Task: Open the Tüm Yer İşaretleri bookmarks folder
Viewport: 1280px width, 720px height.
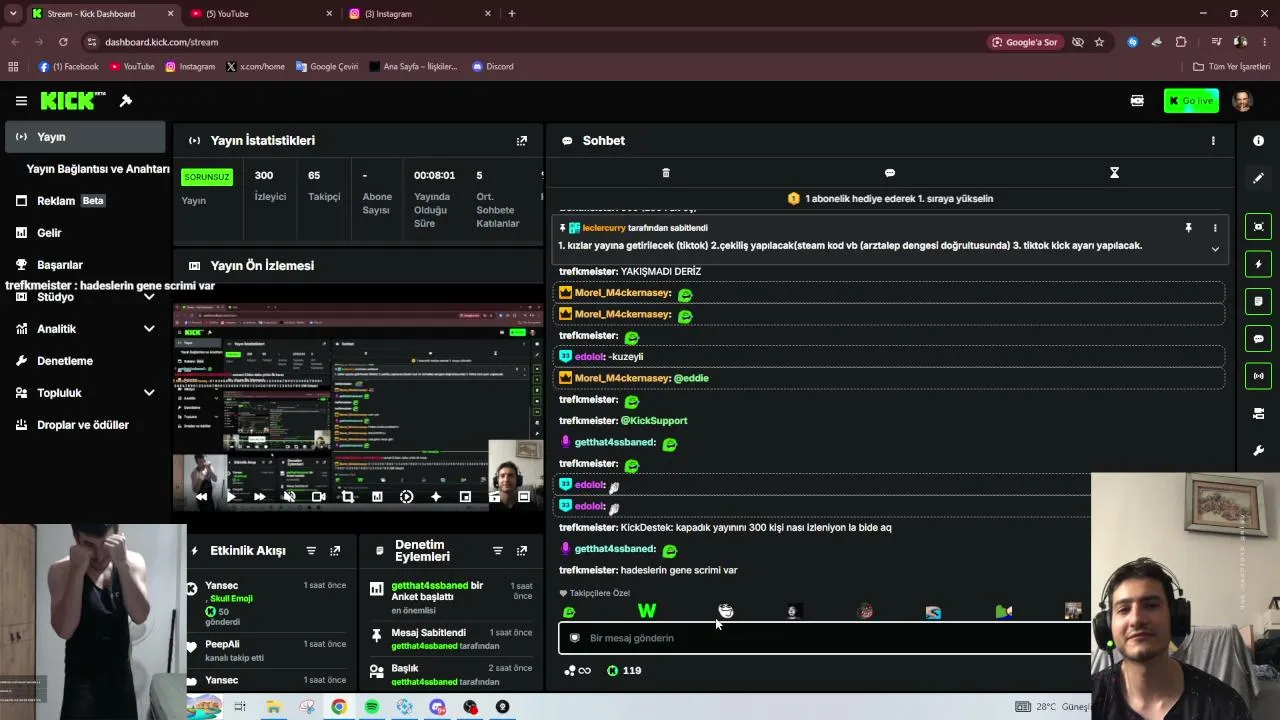Action: coord(1231,67)
